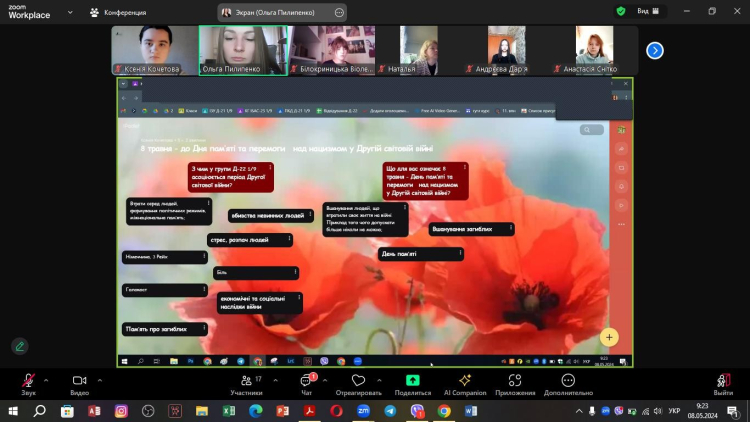Open the Вид view layout dropdown

point(648,11)
